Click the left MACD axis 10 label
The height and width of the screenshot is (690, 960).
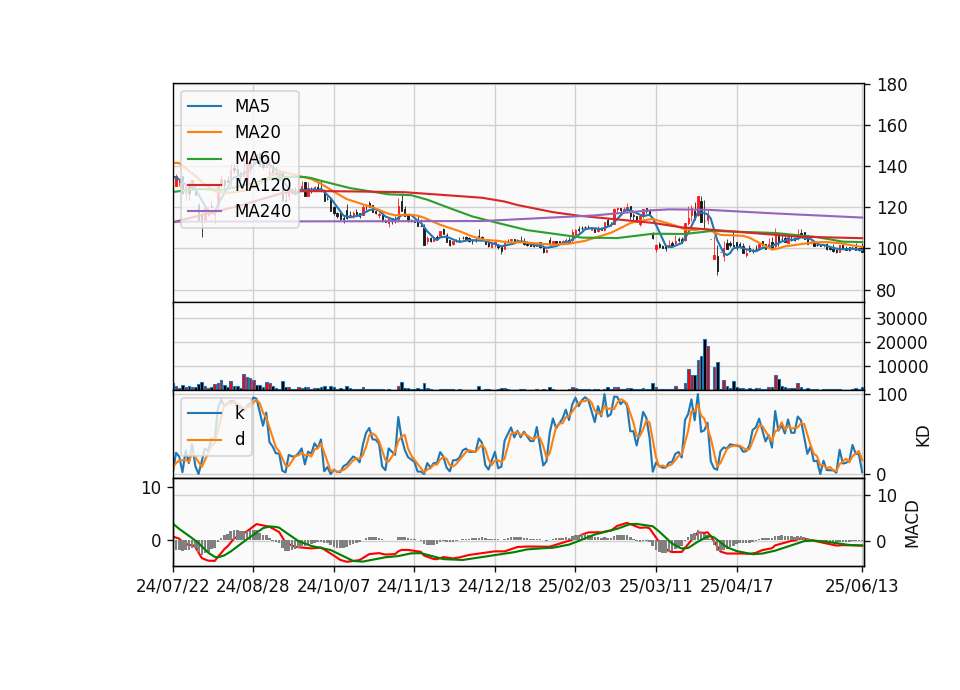coord(151,488)
